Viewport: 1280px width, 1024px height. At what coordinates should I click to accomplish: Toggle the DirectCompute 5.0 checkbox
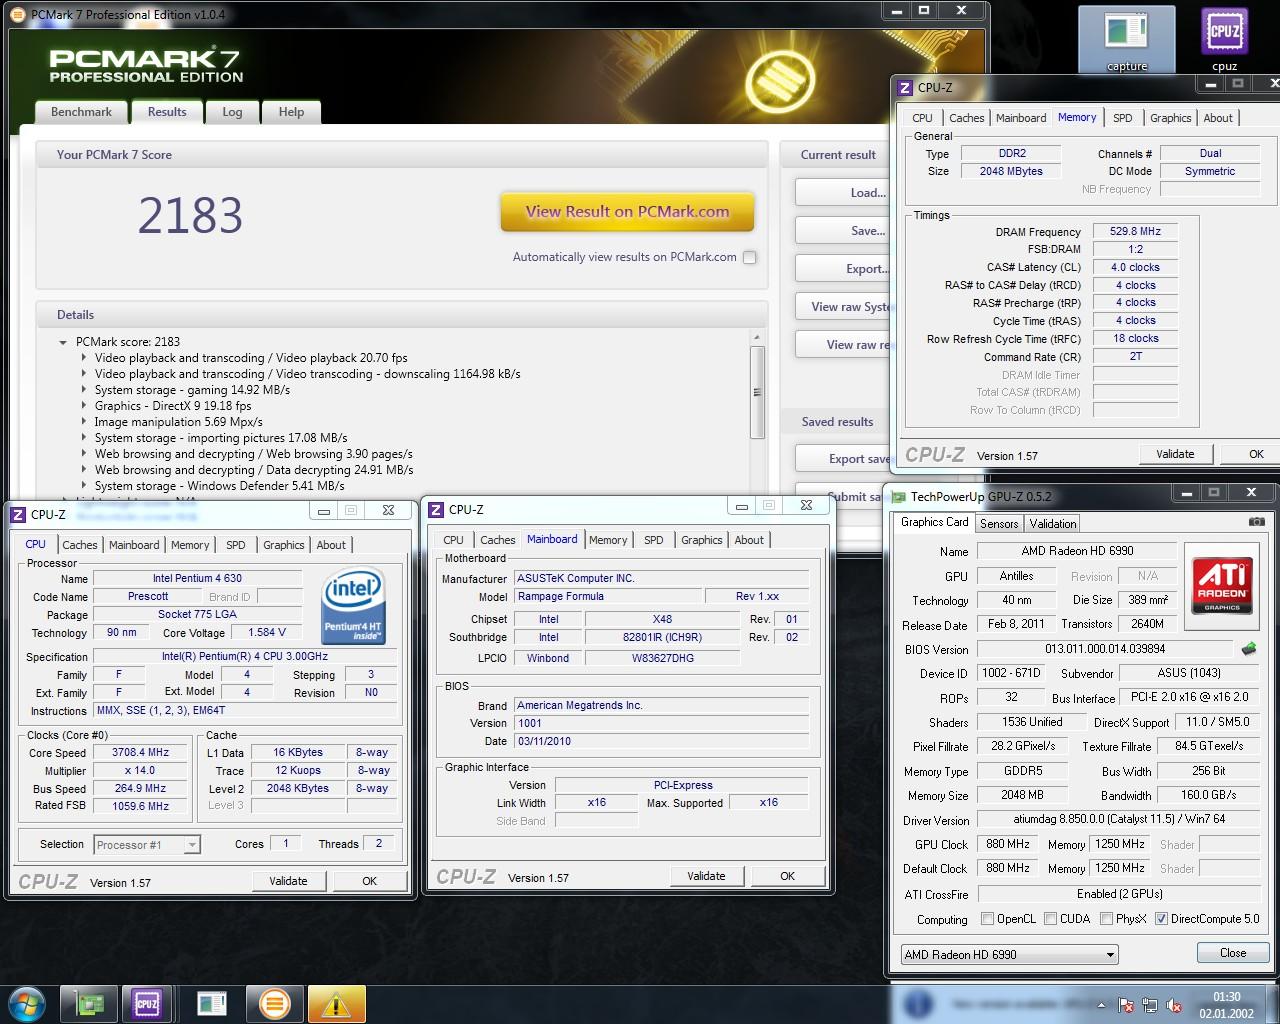point(1161,918)
